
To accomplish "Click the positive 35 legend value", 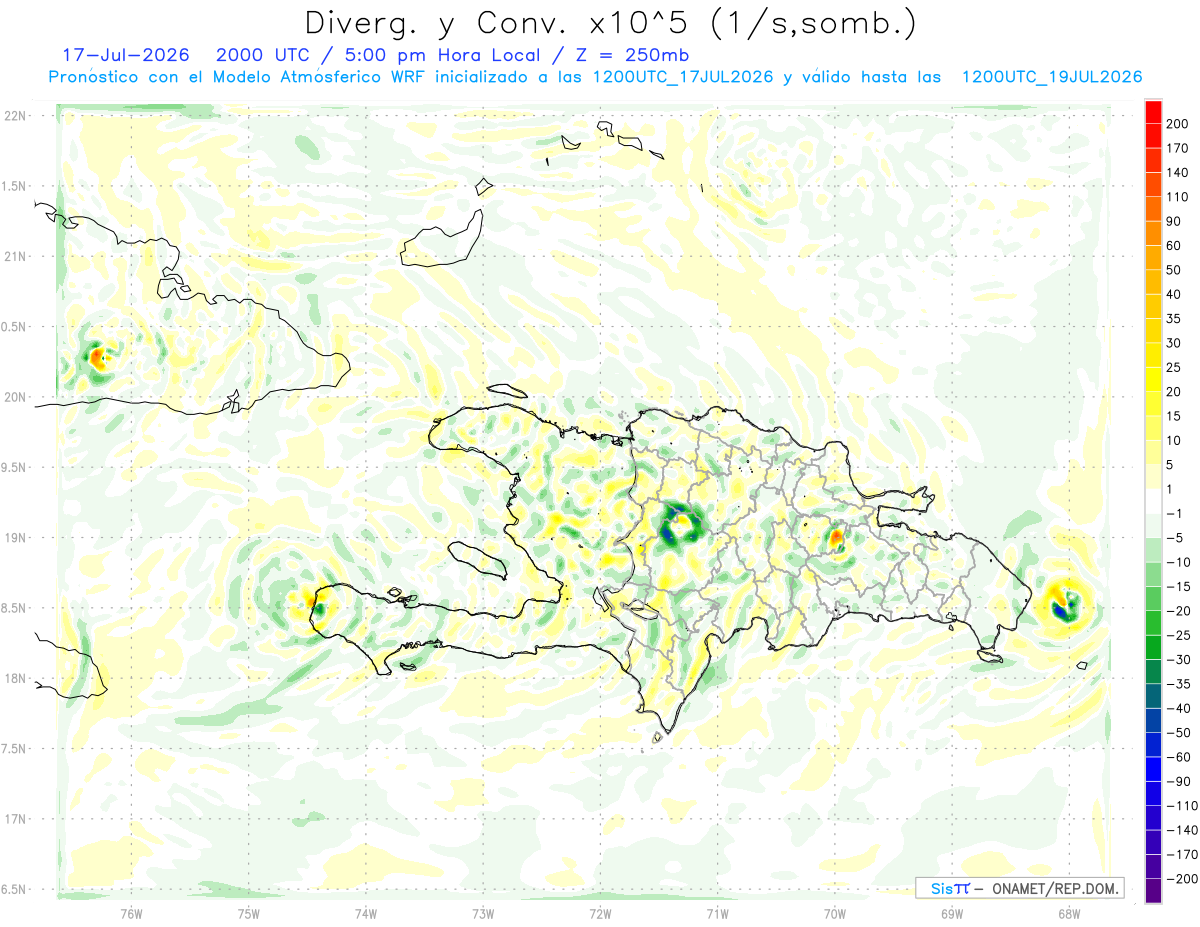I will click(x=1174, y=319).
